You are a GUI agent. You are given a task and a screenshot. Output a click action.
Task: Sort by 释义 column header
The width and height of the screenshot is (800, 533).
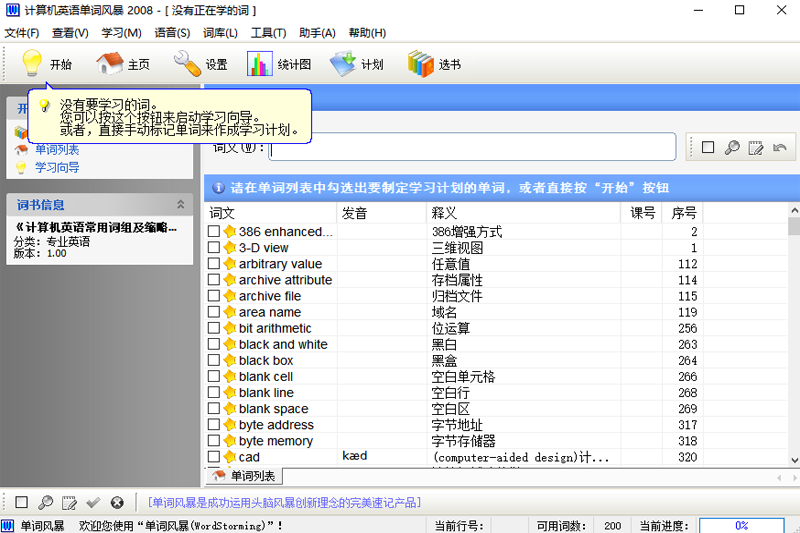coord(523,213)
